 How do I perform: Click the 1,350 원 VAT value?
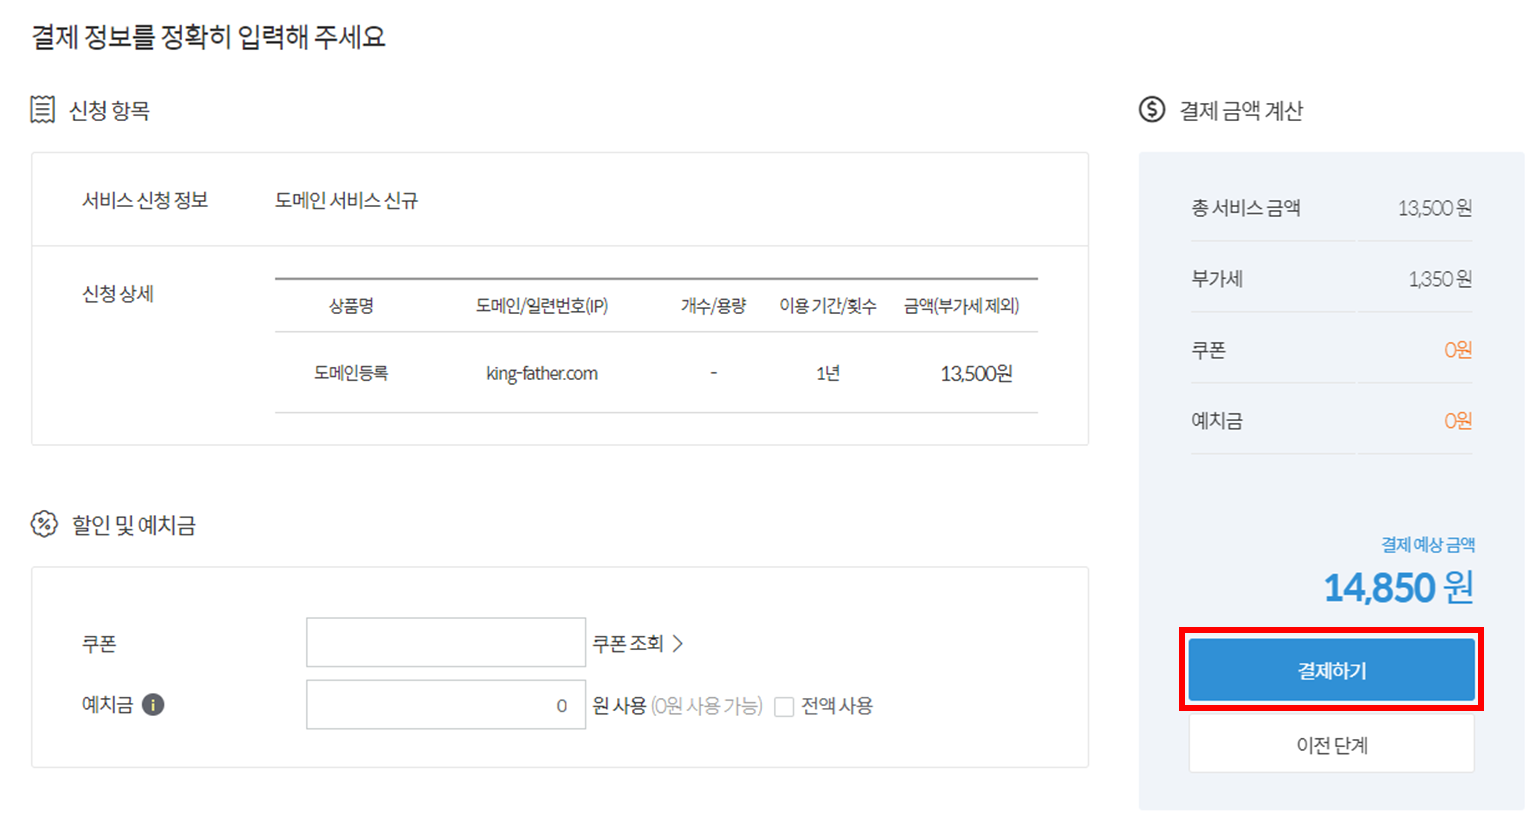tap(1440, 279)
